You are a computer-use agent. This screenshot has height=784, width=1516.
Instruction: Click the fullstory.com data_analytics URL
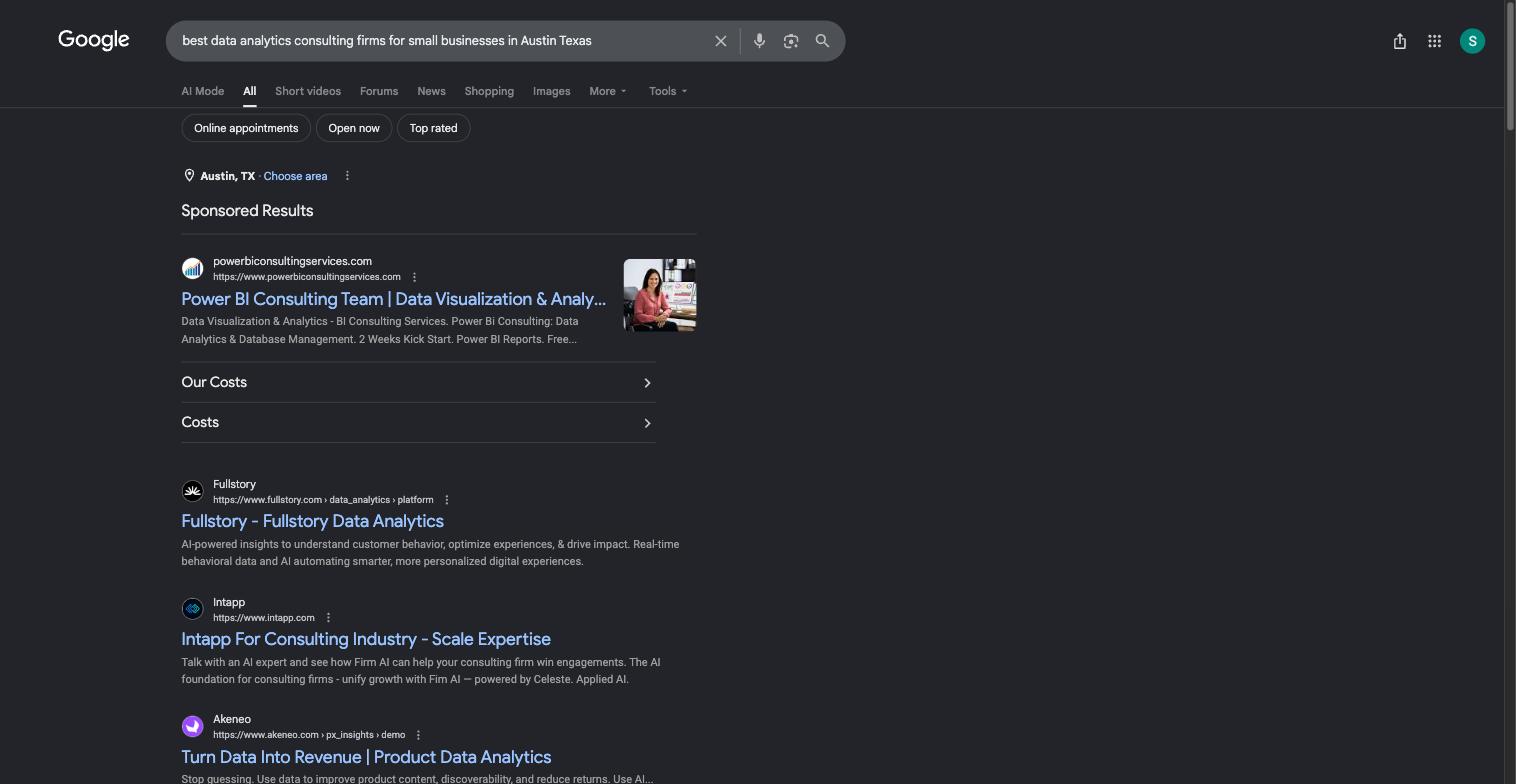coord(323,500)
